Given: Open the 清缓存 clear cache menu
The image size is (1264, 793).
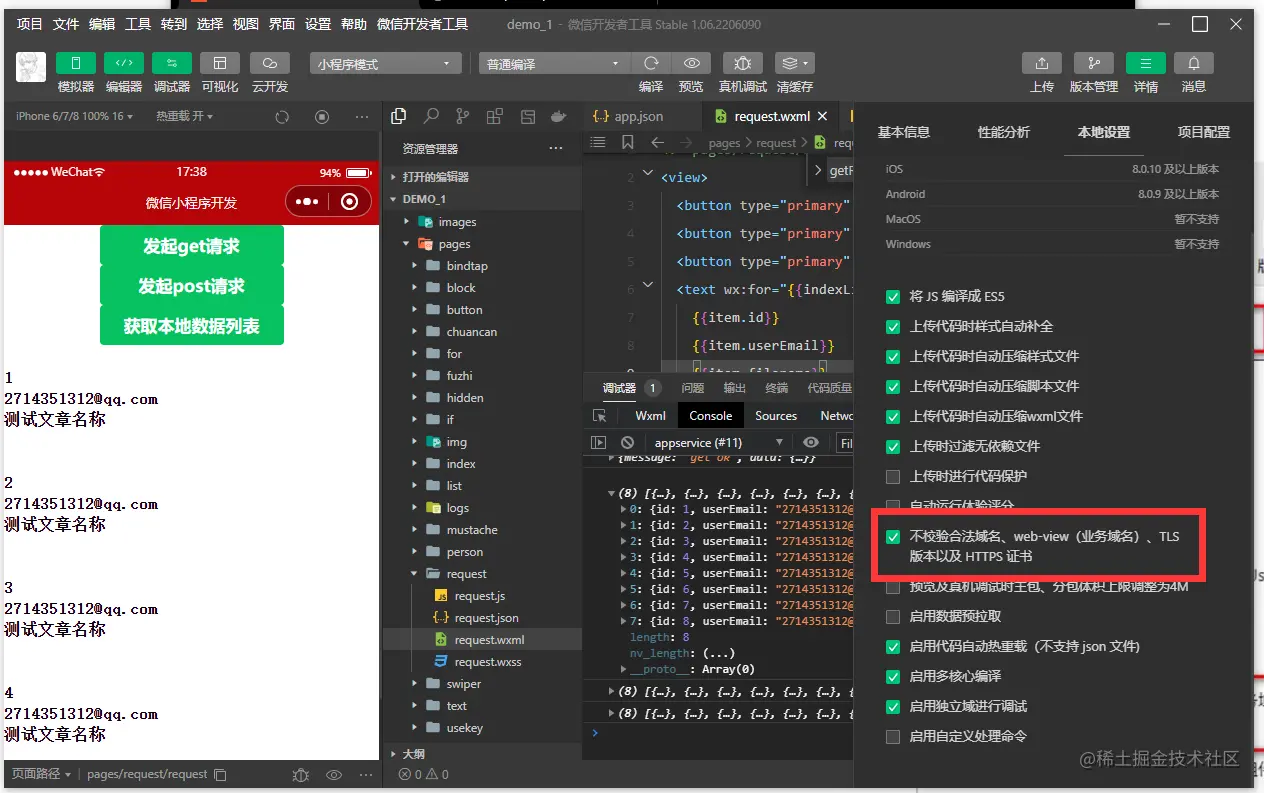Looking at the screenshot, I should click(x=795, y=63).
